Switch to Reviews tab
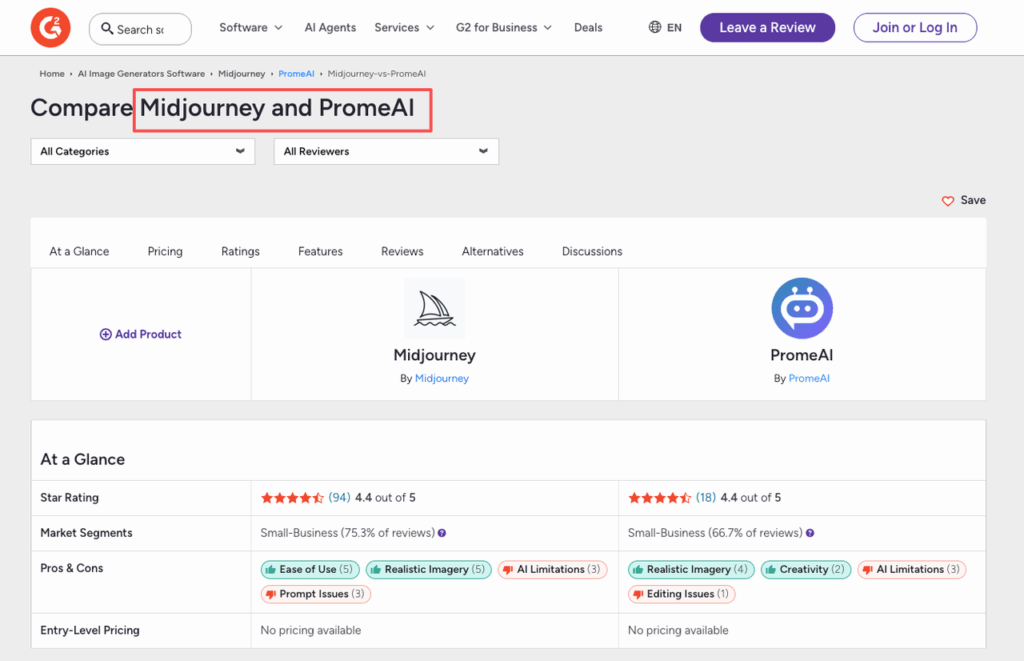 [402, 251]
